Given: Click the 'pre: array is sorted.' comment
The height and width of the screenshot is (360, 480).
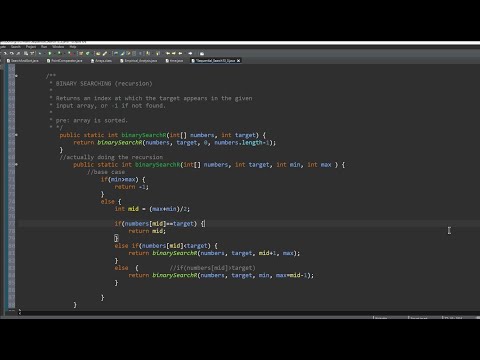Looking at the screenshot, I should point(92,120).
